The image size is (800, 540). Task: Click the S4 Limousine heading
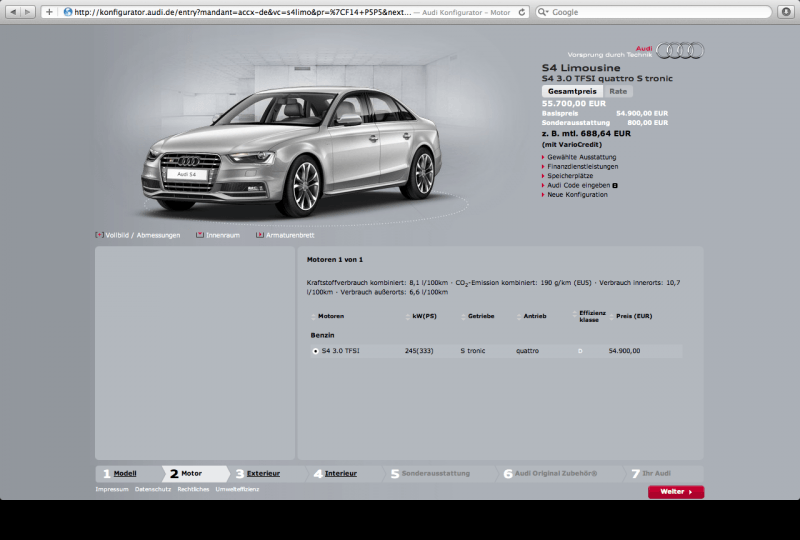pos(581,68)
